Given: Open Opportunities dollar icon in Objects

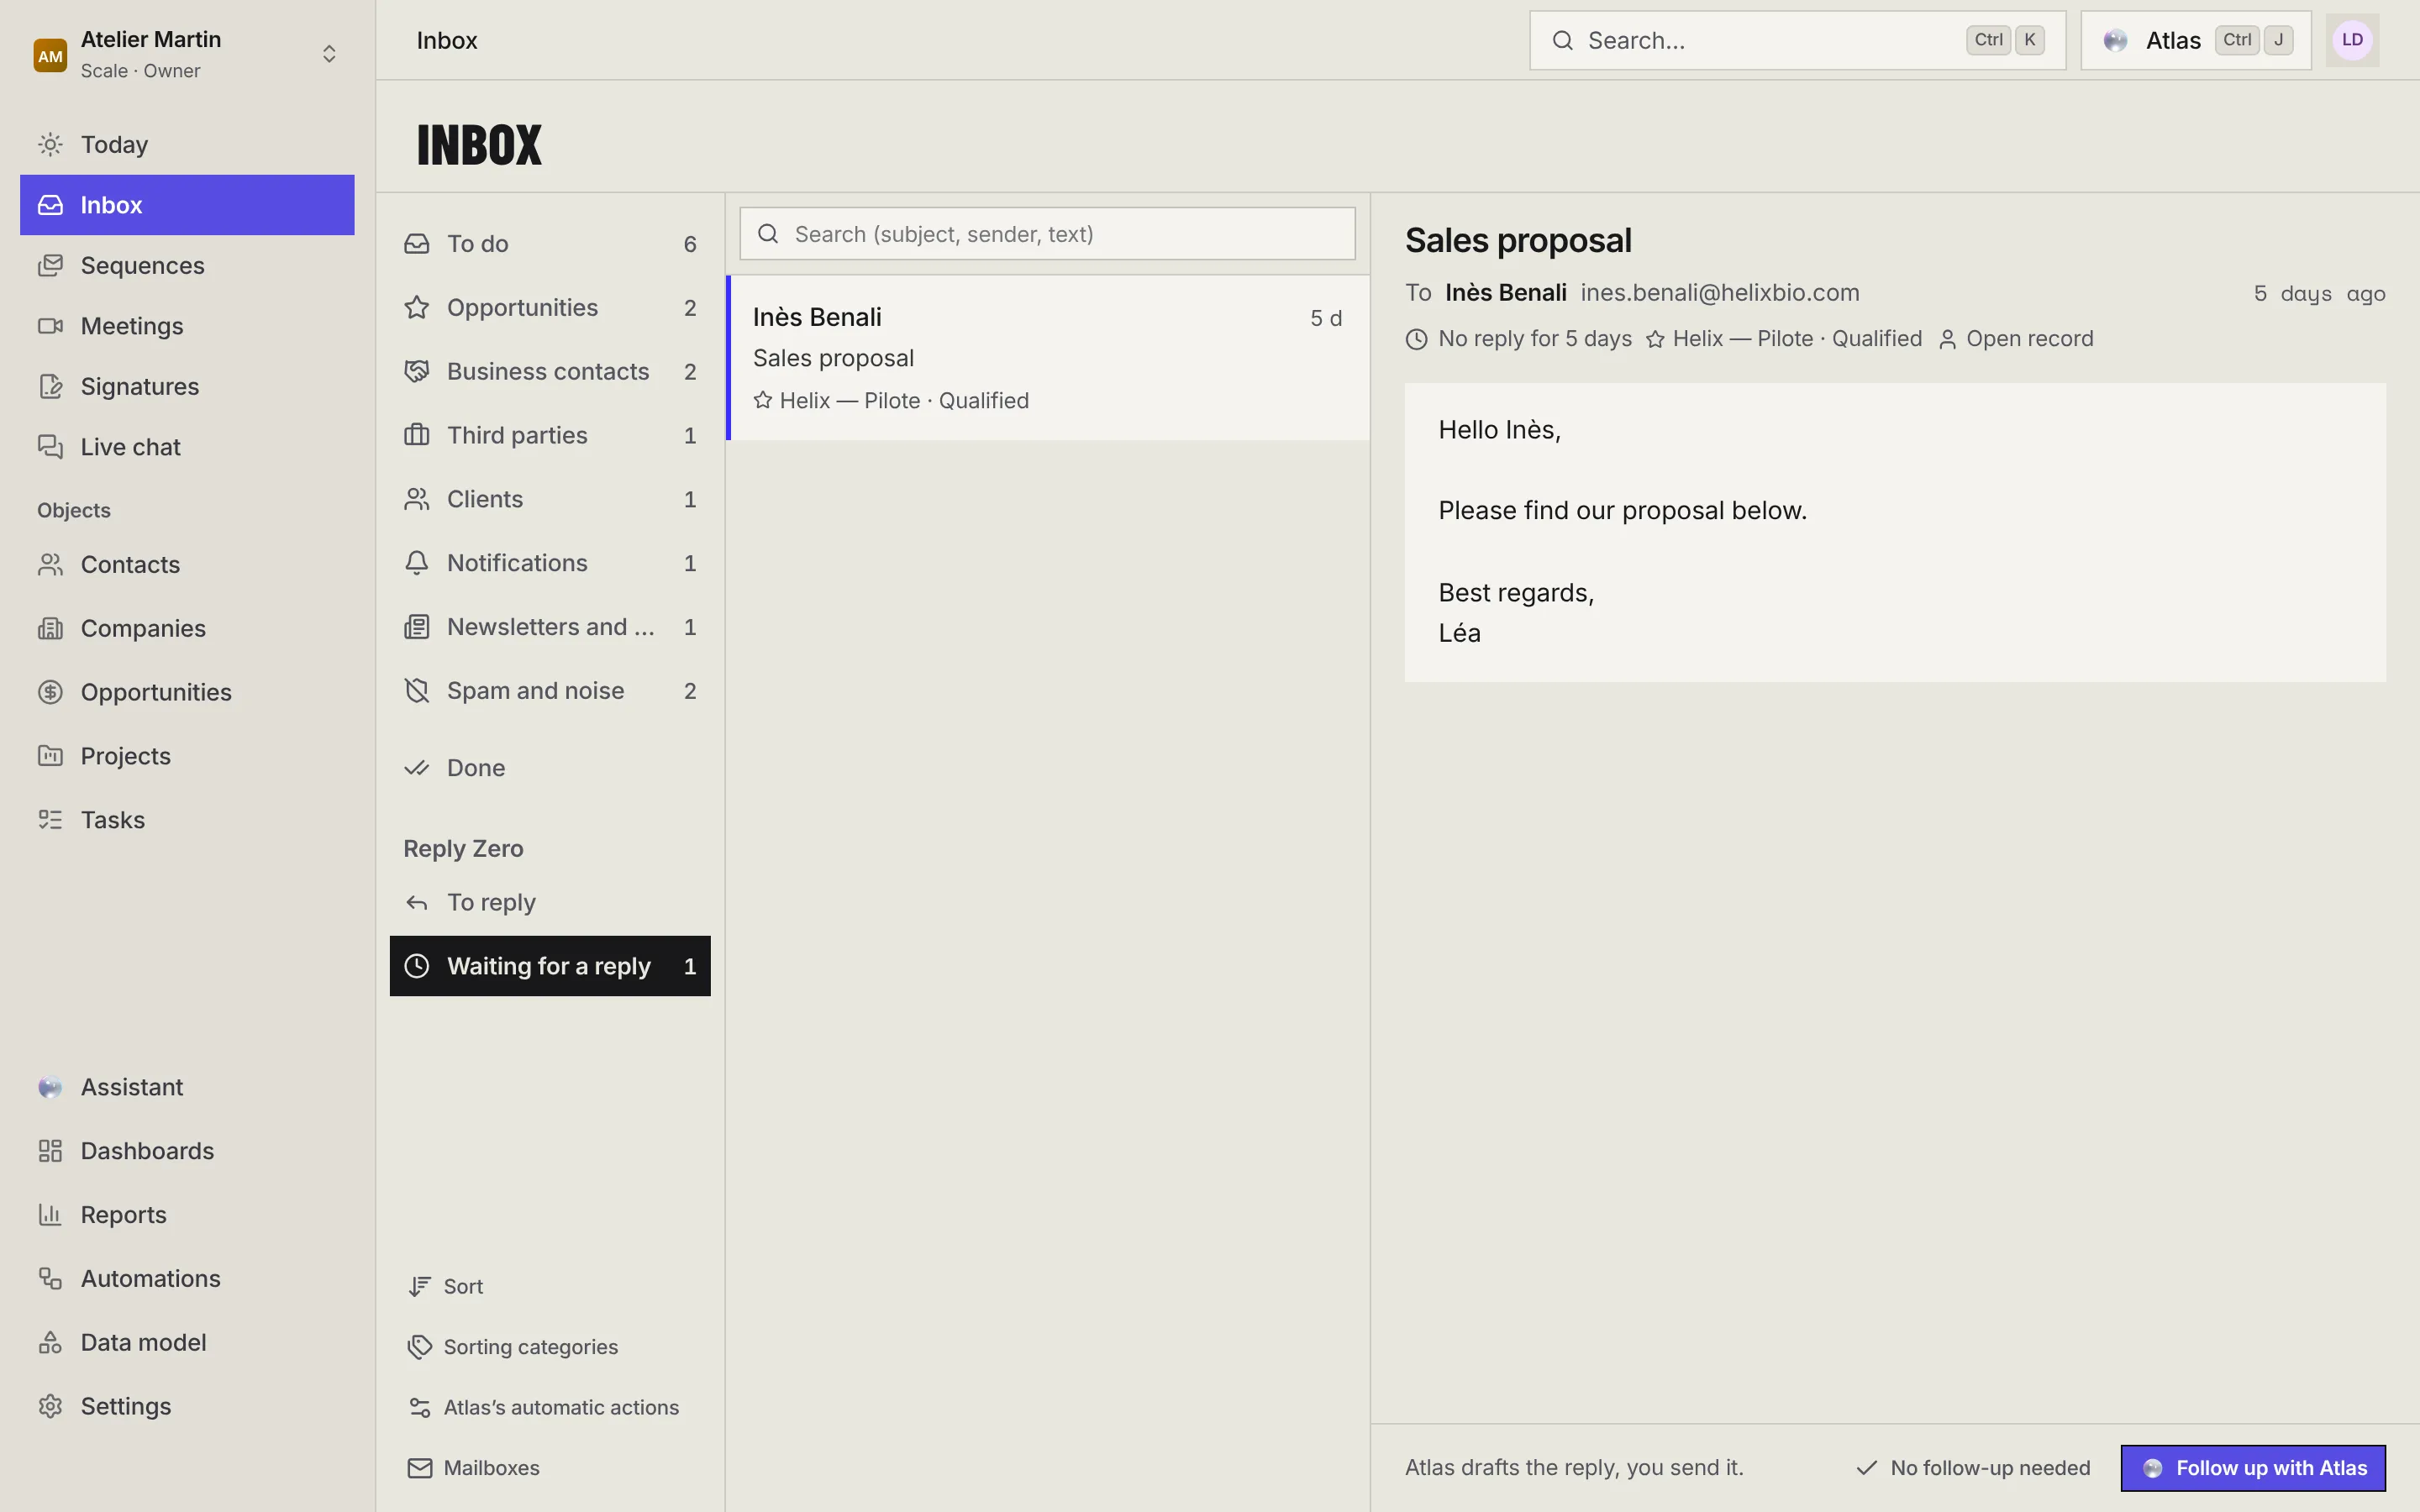Looking at the screenshot, I should tap(50, 692).
